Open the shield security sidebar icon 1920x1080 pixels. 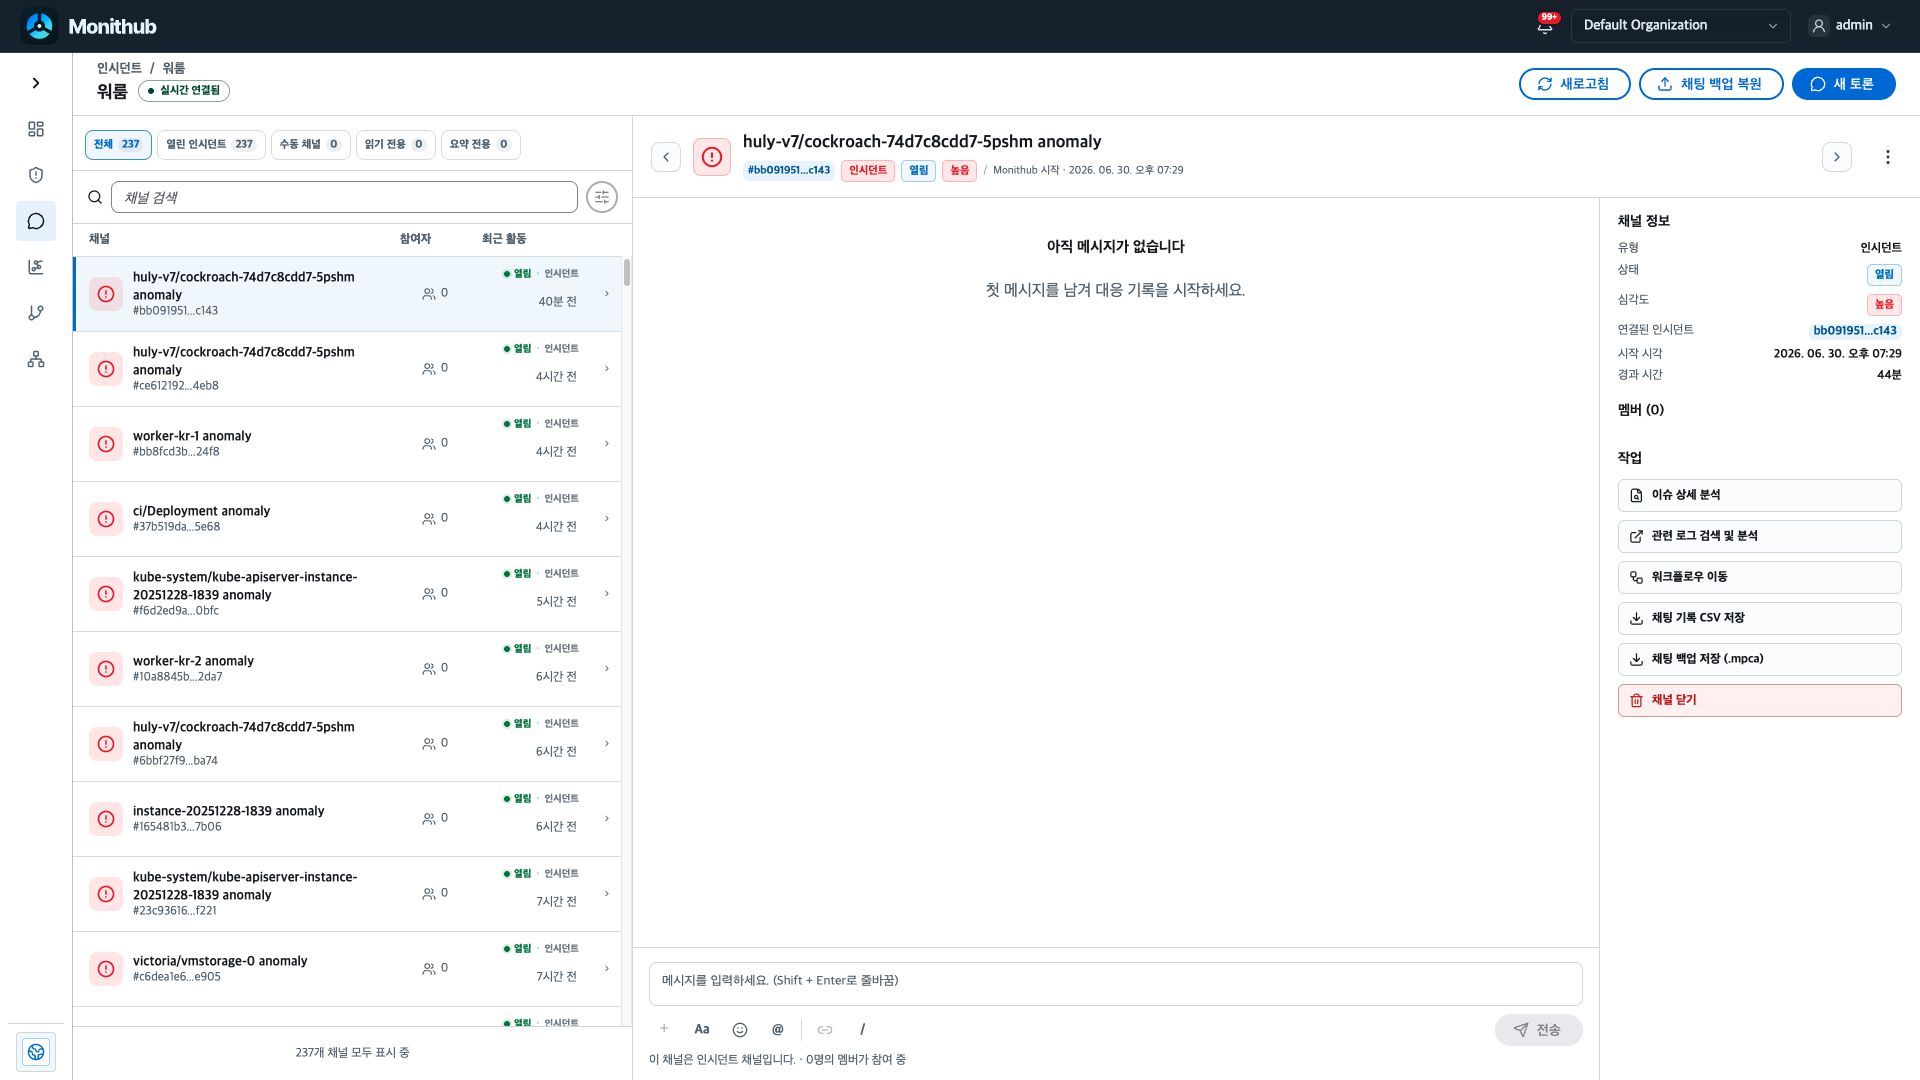[36, 175]
